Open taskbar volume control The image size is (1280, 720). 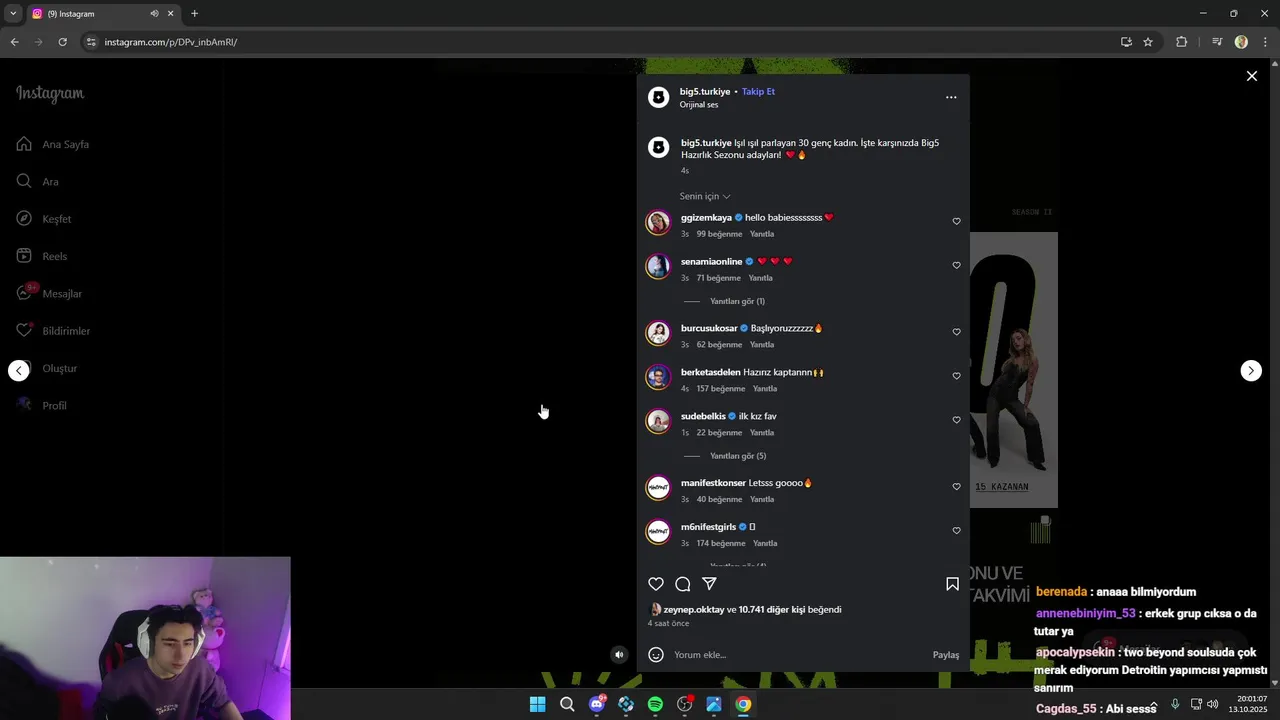pyautogui.click(x=1212, y=704)
